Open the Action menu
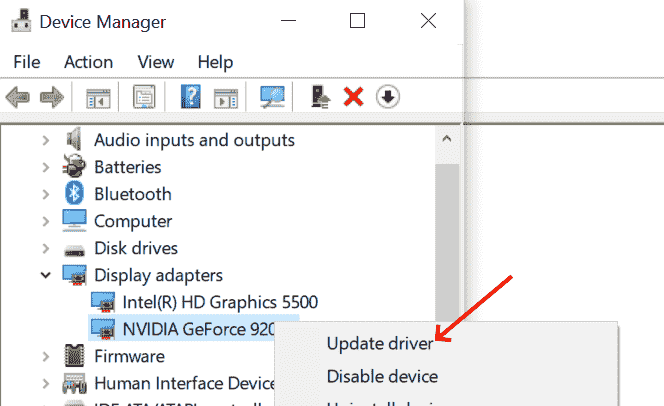The image size is (664, 406). (88, 62)
